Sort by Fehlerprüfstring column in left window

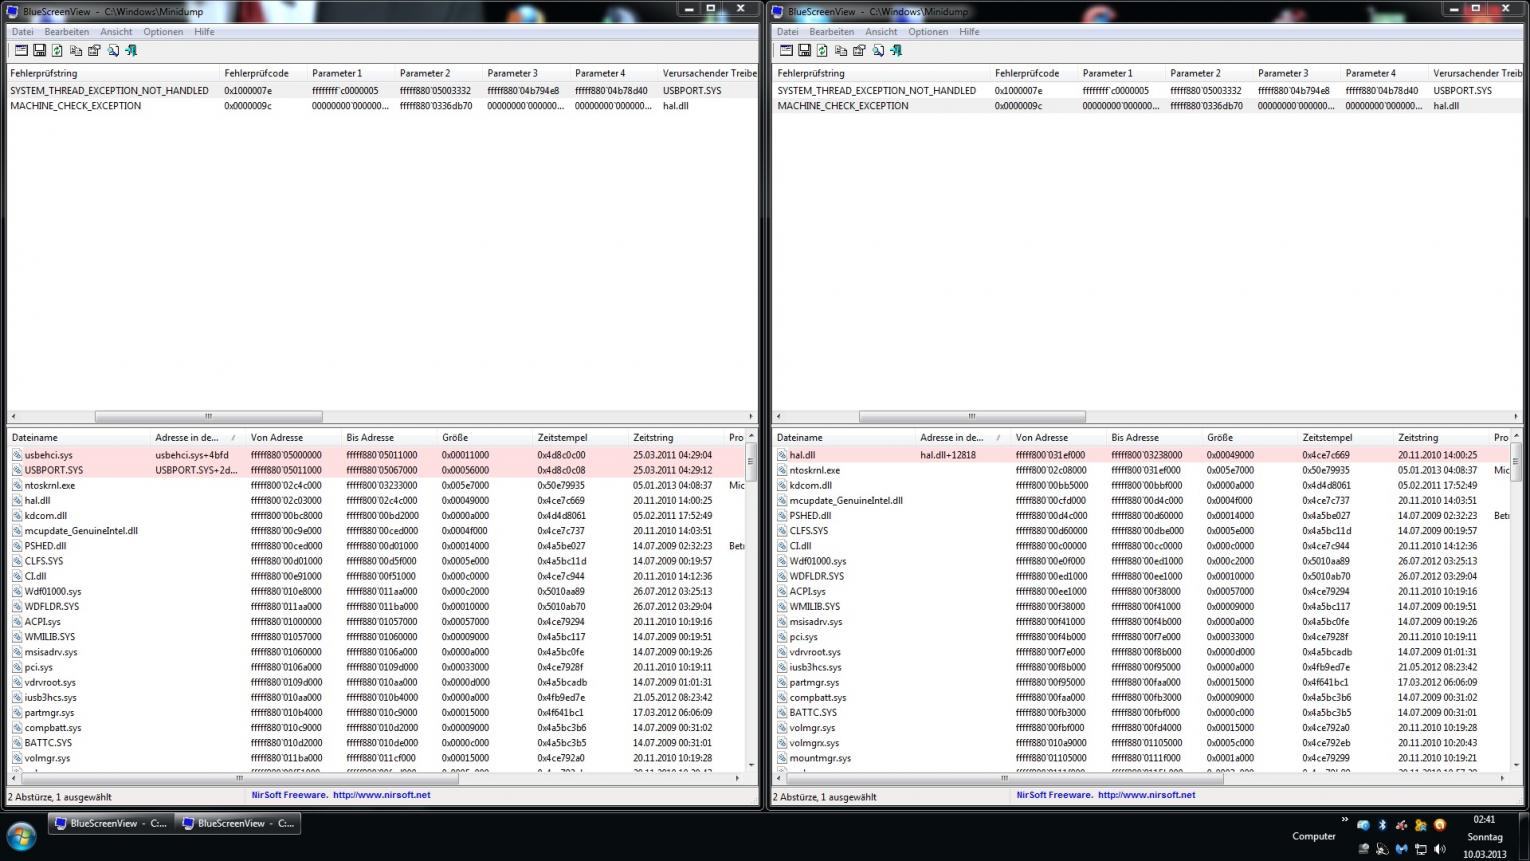[x=113, y=73]
